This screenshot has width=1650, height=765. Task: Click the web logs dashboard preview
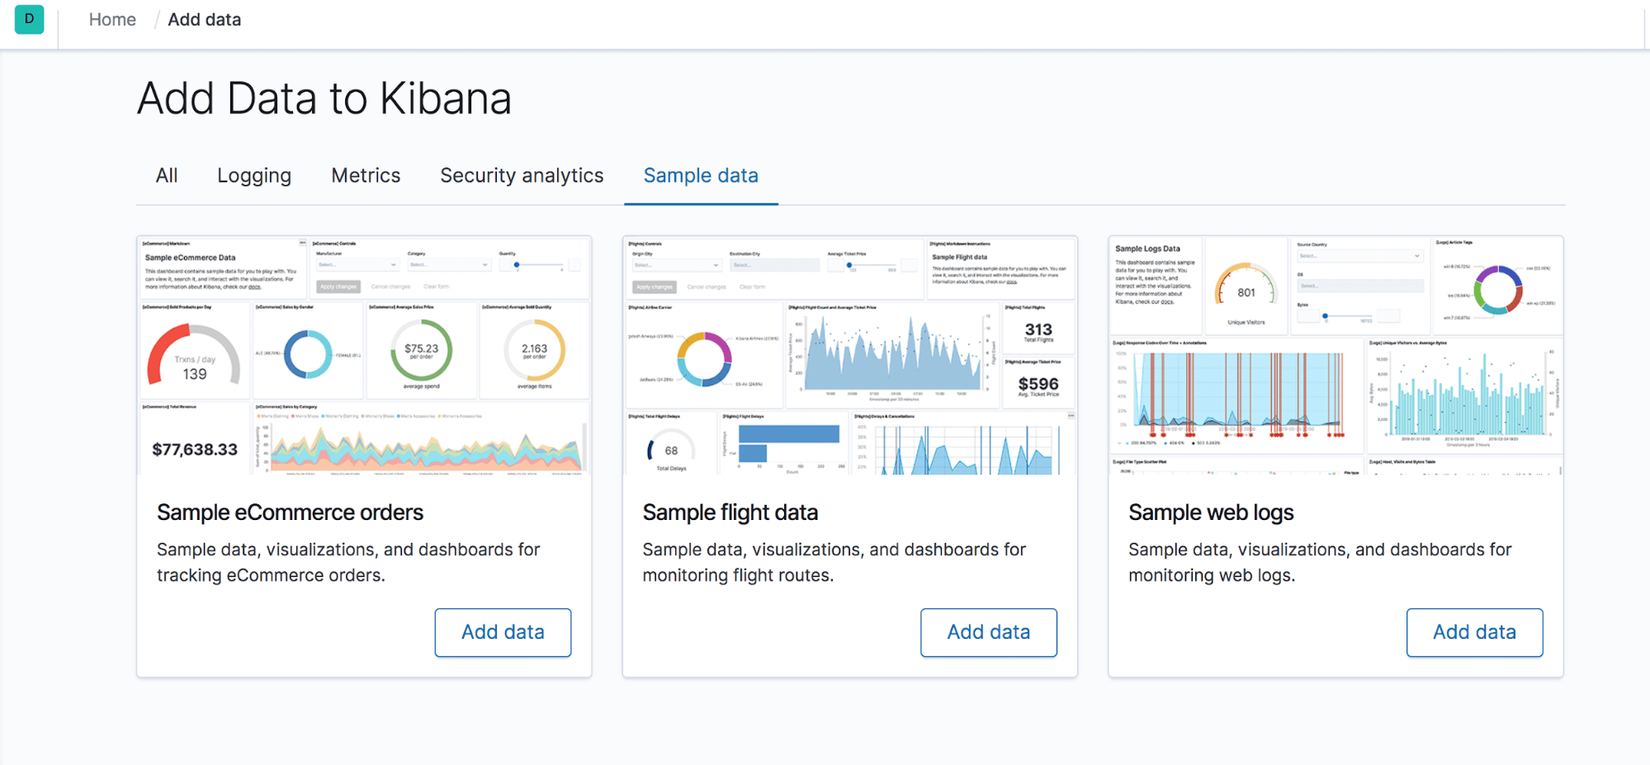[x=1336, y=356]
